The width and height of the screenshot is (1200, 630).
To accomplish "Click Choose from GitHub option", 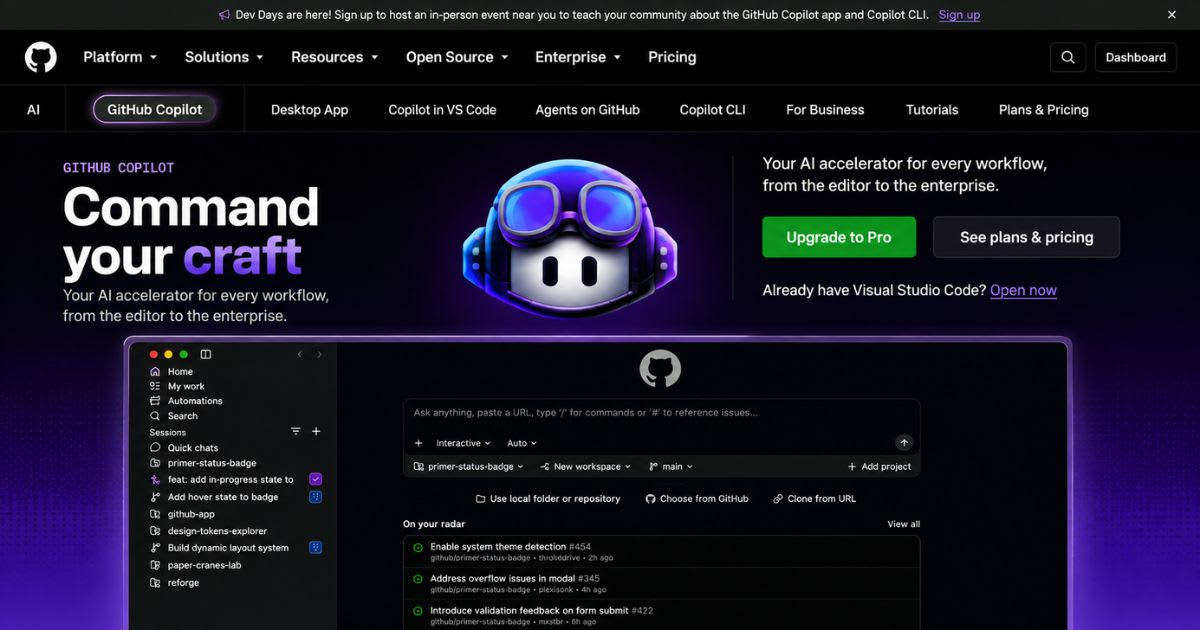I will point(697,498).
